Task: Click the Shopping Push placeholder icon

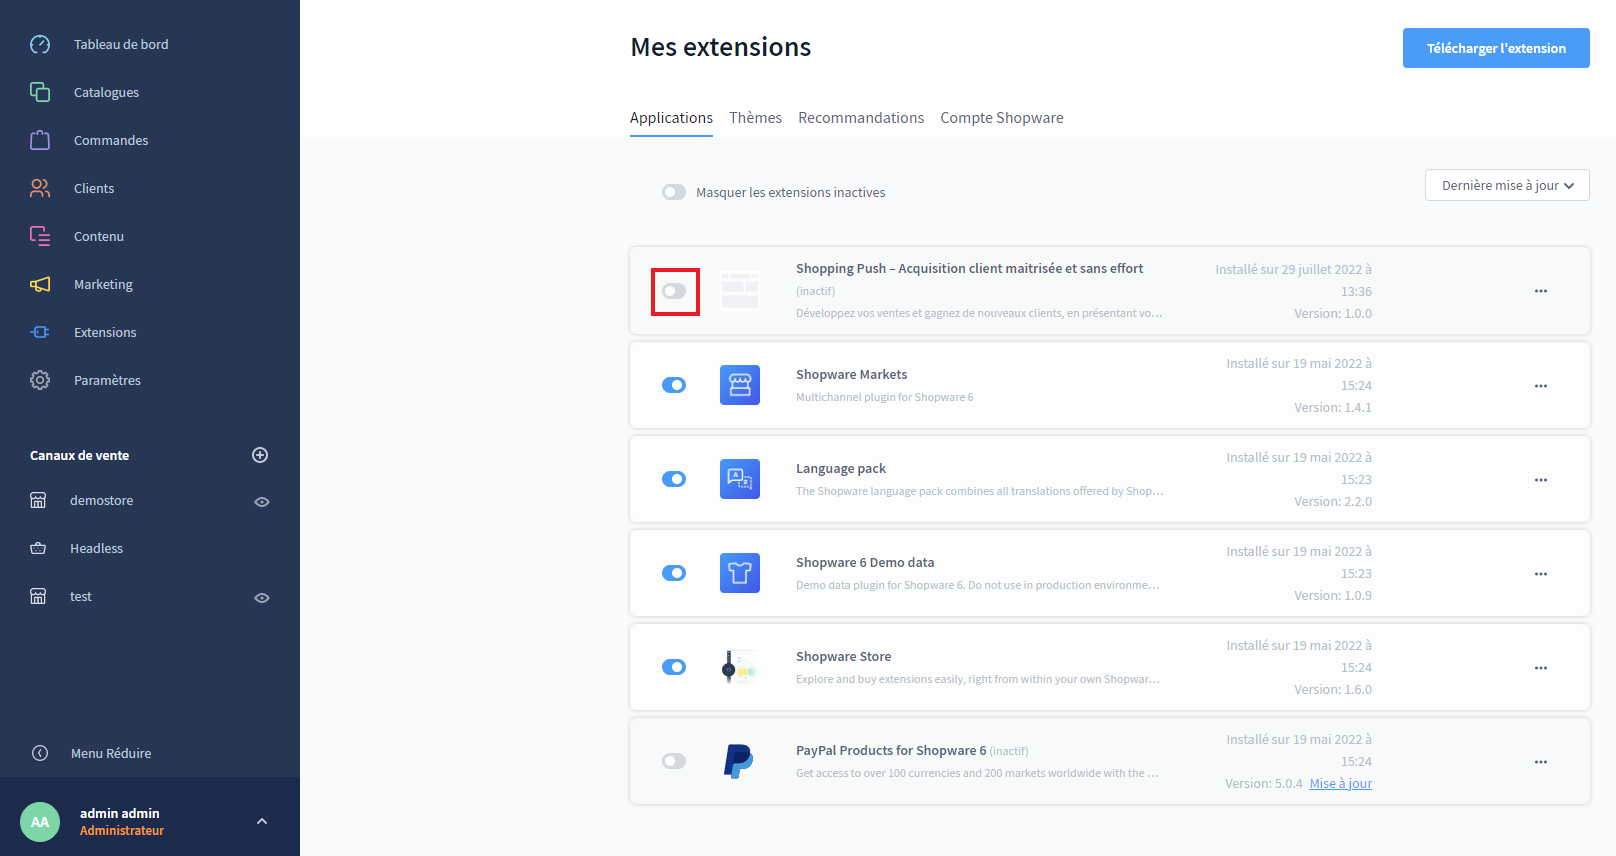Action: click(x=740, y=291)
